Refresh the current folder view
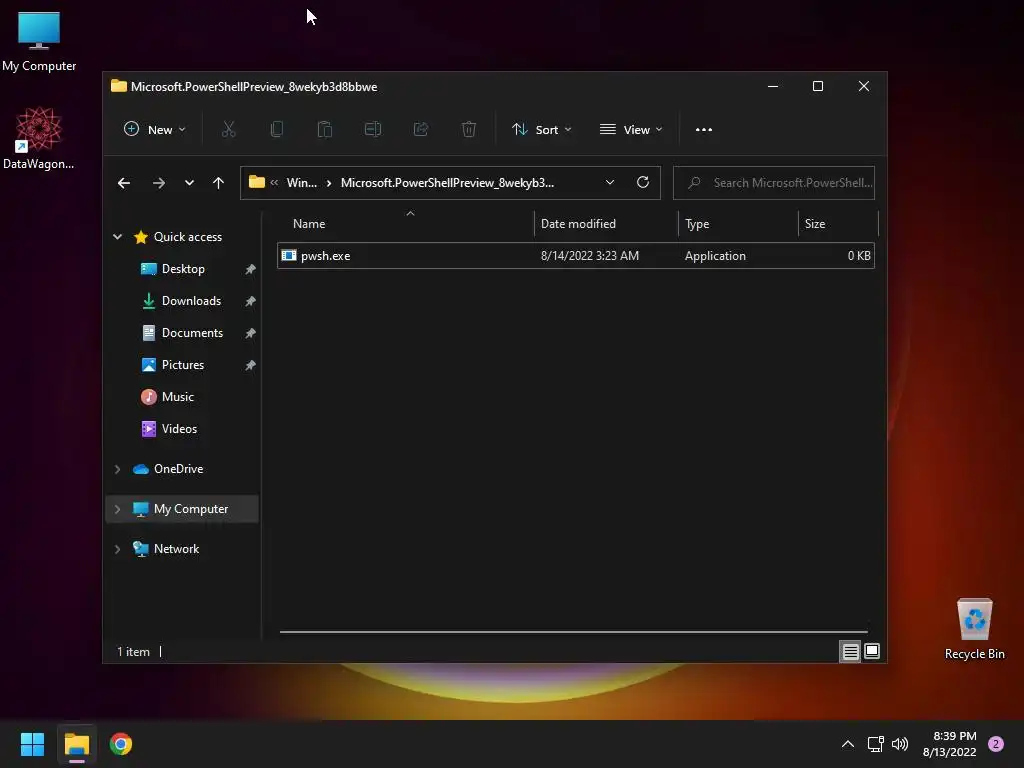 pos(643,182)
